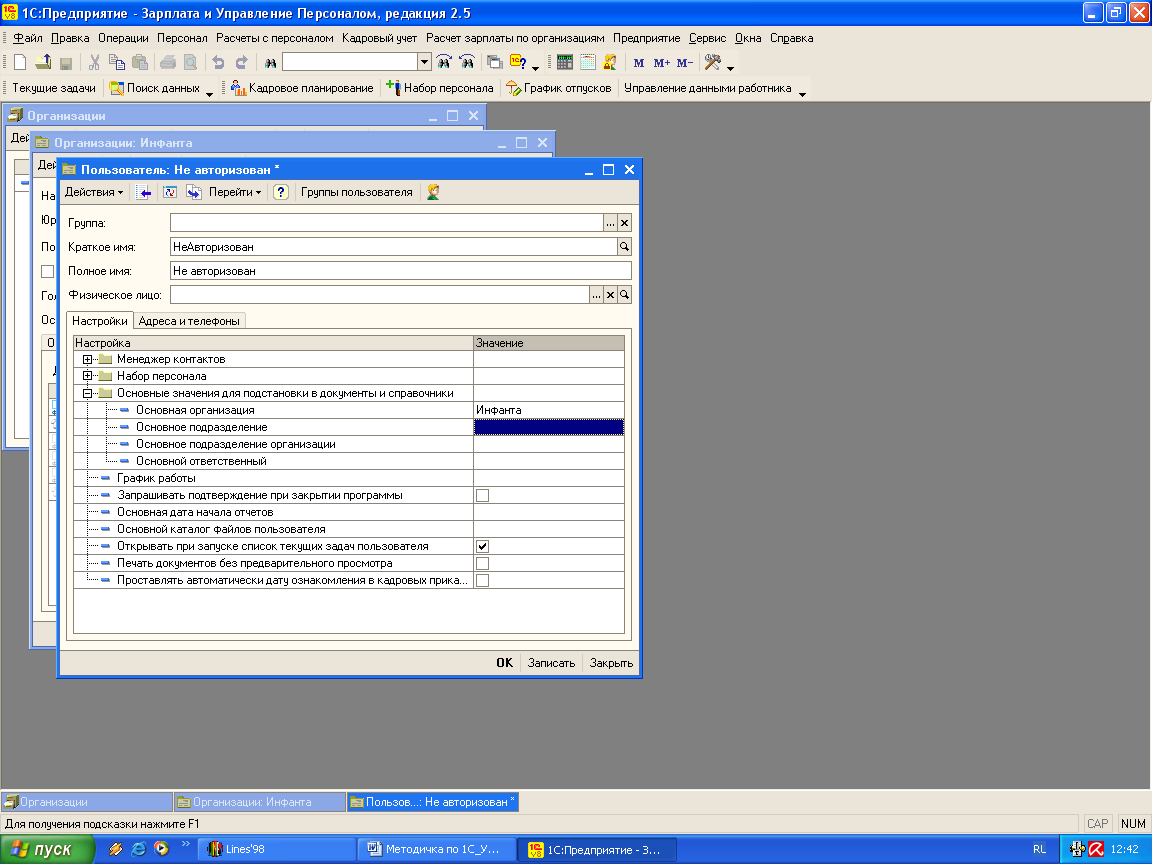The height and width of the screenshot is (864, 1152).
Task: Click the refresh icon in user form toolbar
Action: click(170, 192)
